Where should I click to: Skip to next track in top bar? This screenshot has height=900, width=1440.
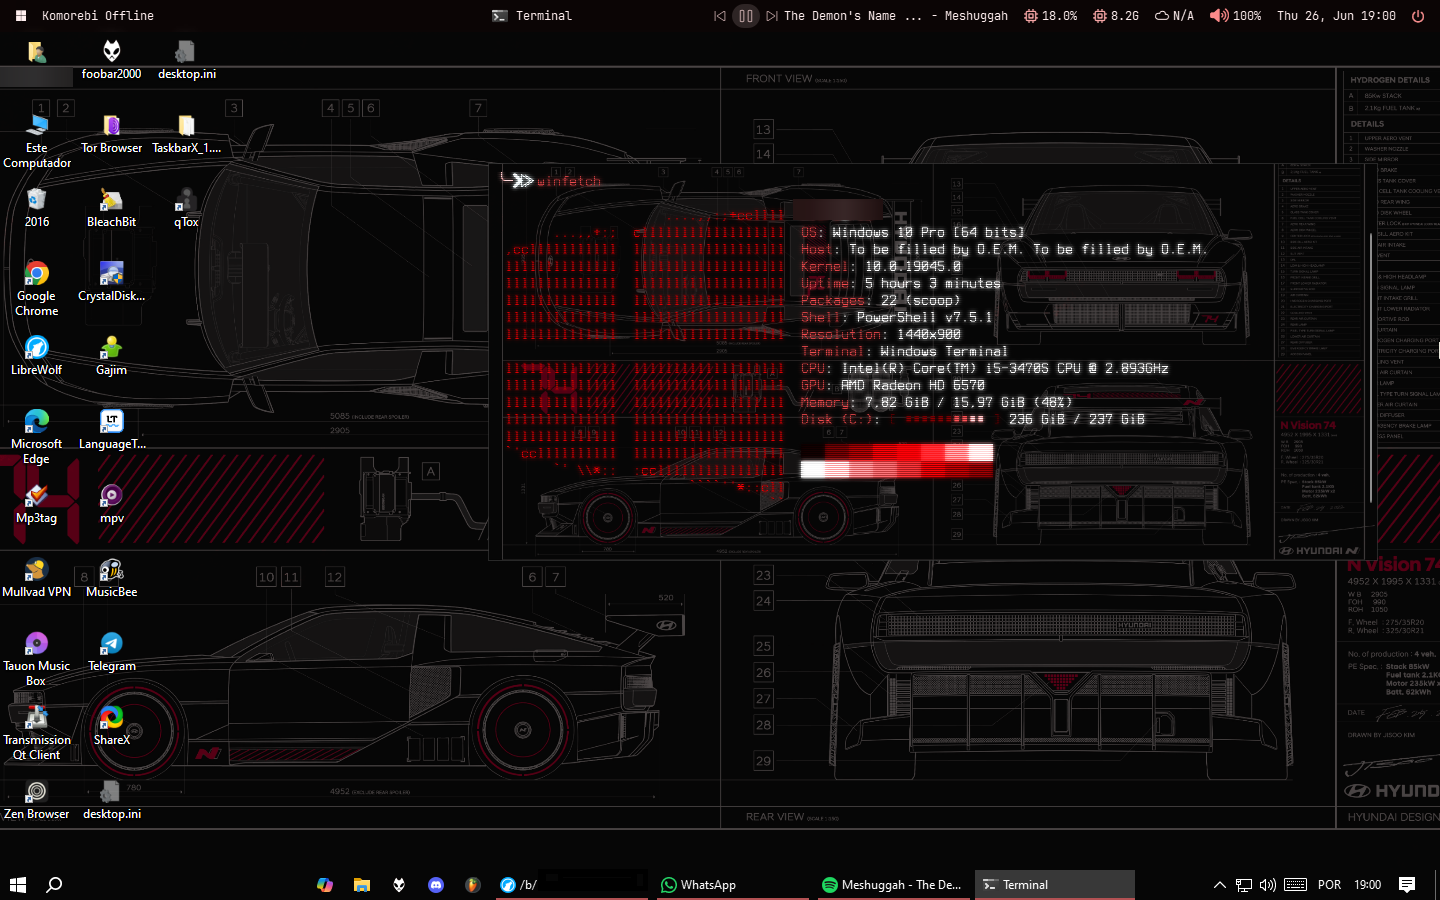[x=772, y=16]
